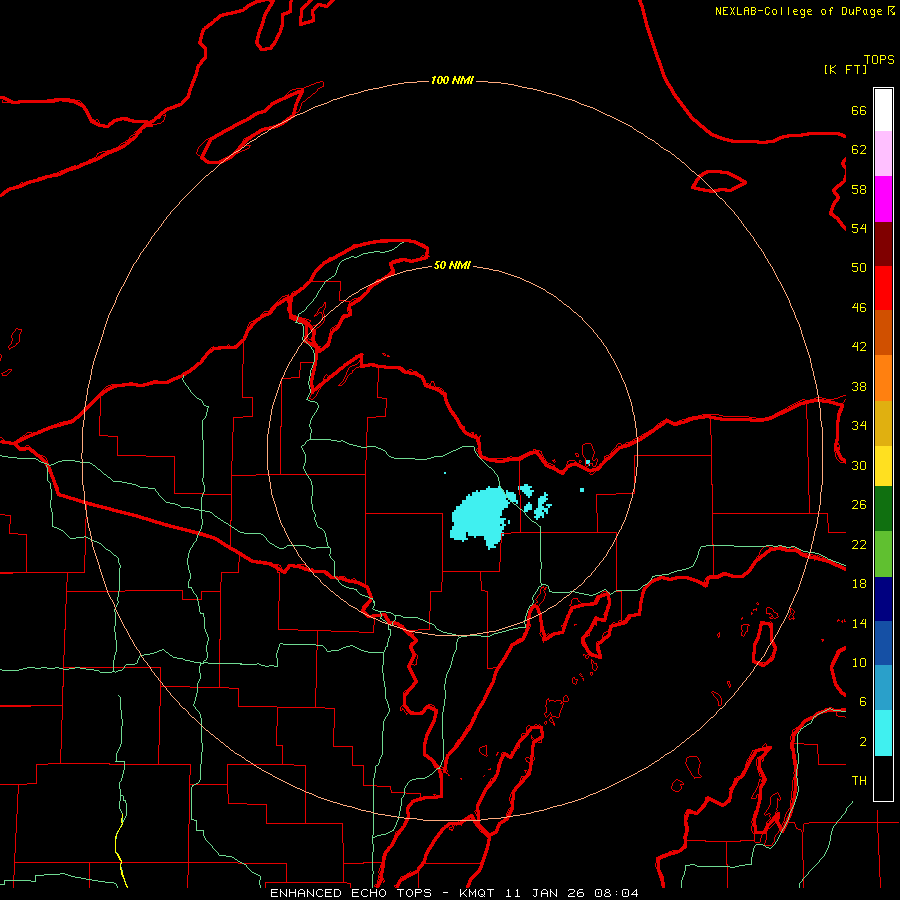Click the 'KMQT' radar station identifier
900x900 pixels.
tap(478, 893)
